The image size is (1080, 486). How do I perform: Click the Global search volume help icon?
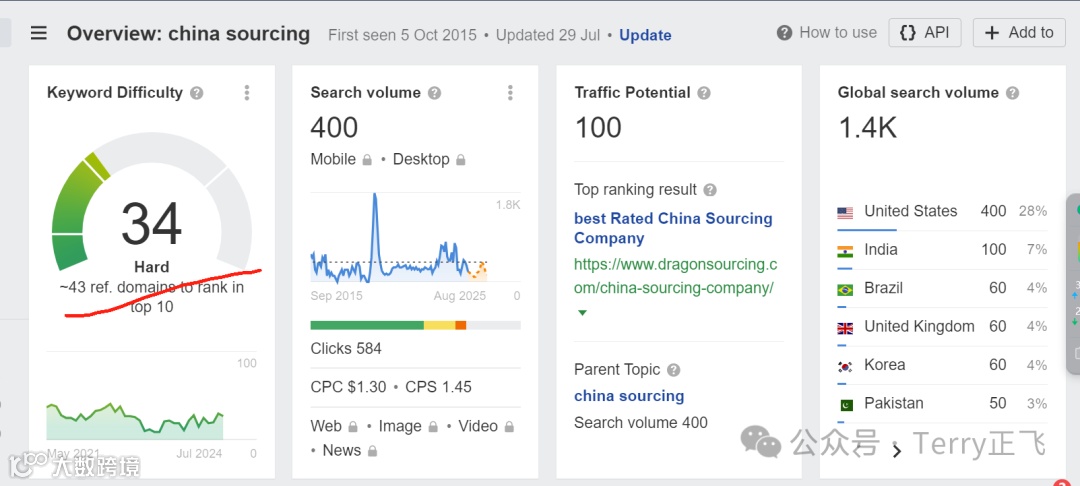click(1012, 93)
